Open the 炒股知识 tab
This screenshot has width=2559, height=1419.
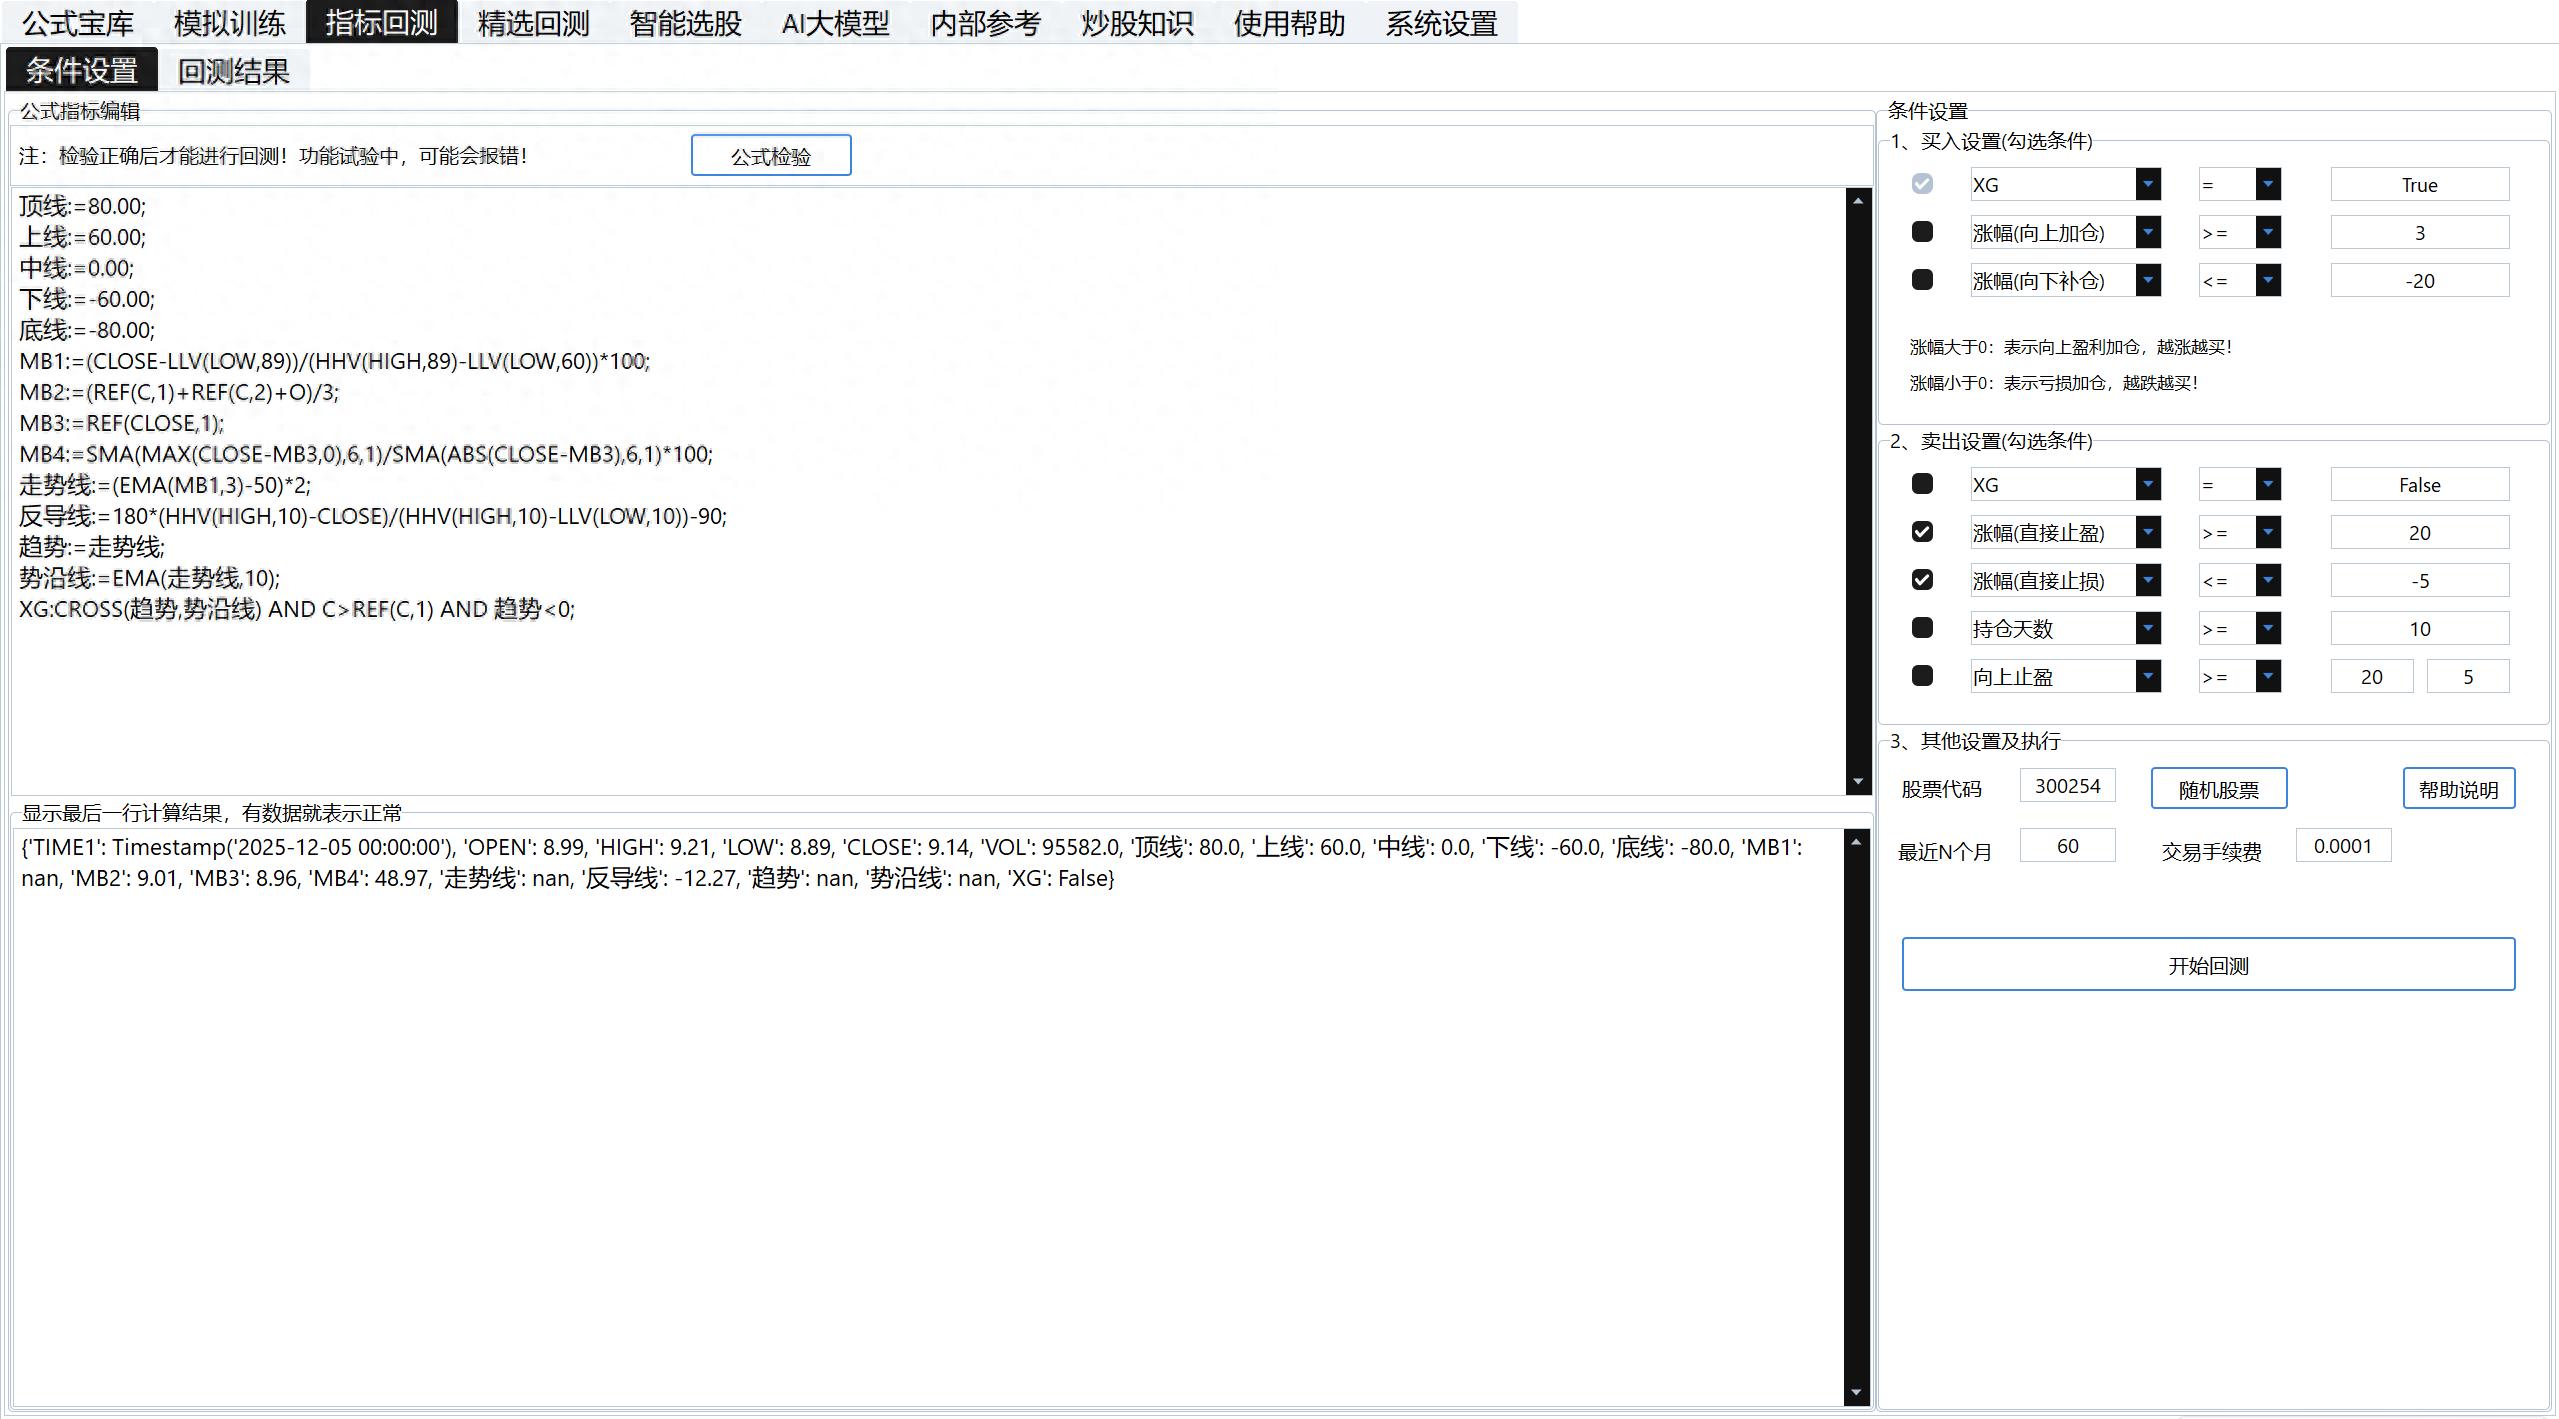pyautogui.click(x=1138, y=22)
